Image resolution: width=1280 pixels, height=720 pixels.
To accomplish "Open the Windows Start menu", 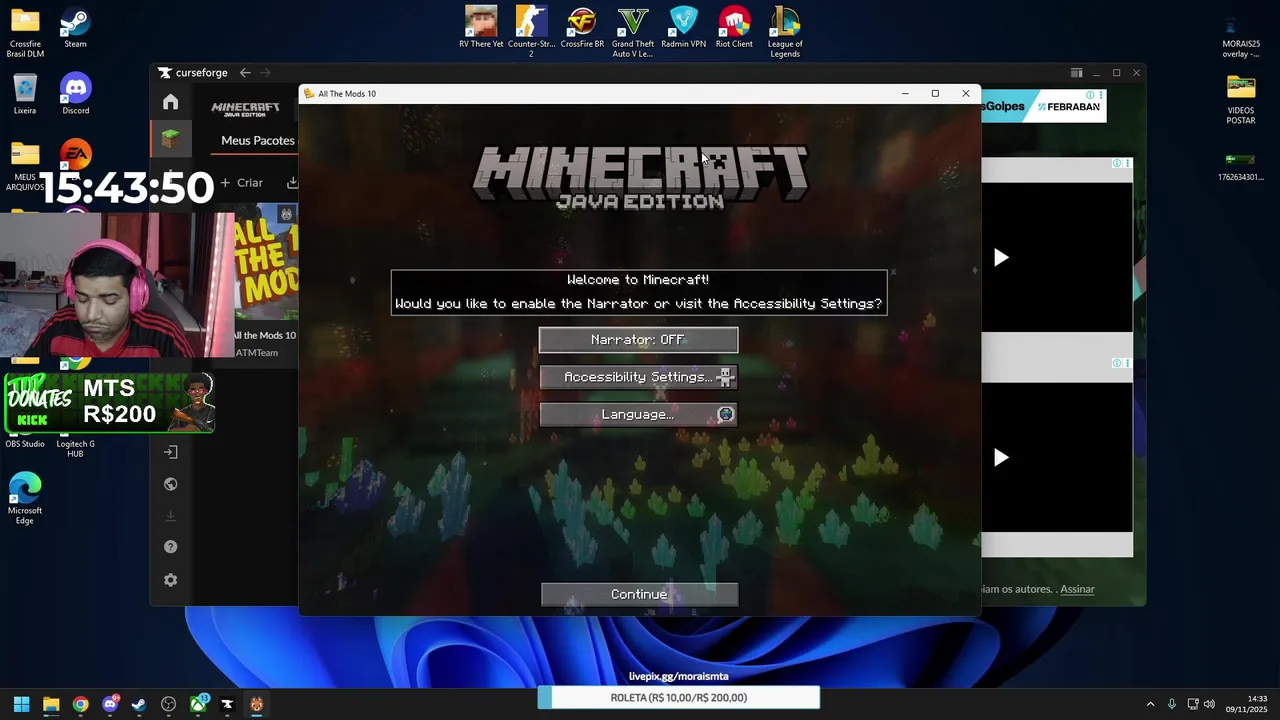I will pos(21,704).
